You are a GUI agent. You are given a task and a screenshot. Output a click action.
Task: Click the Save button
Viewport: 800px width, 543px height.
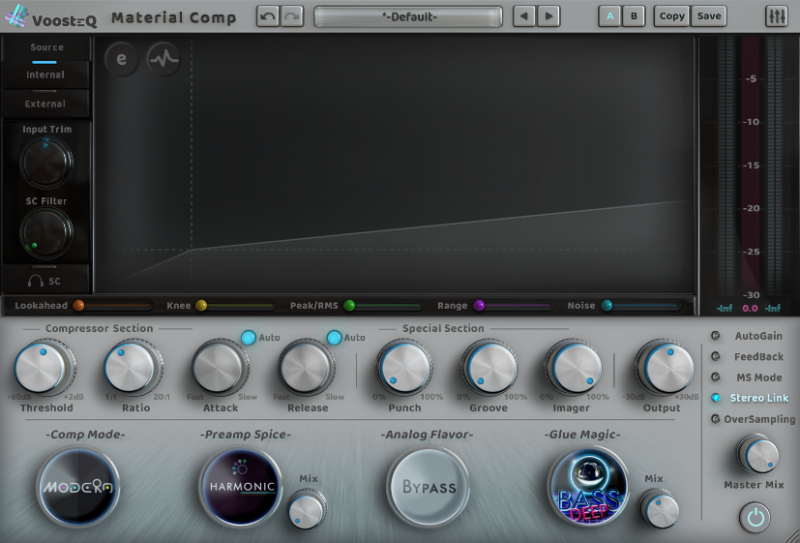click(708, 17)
